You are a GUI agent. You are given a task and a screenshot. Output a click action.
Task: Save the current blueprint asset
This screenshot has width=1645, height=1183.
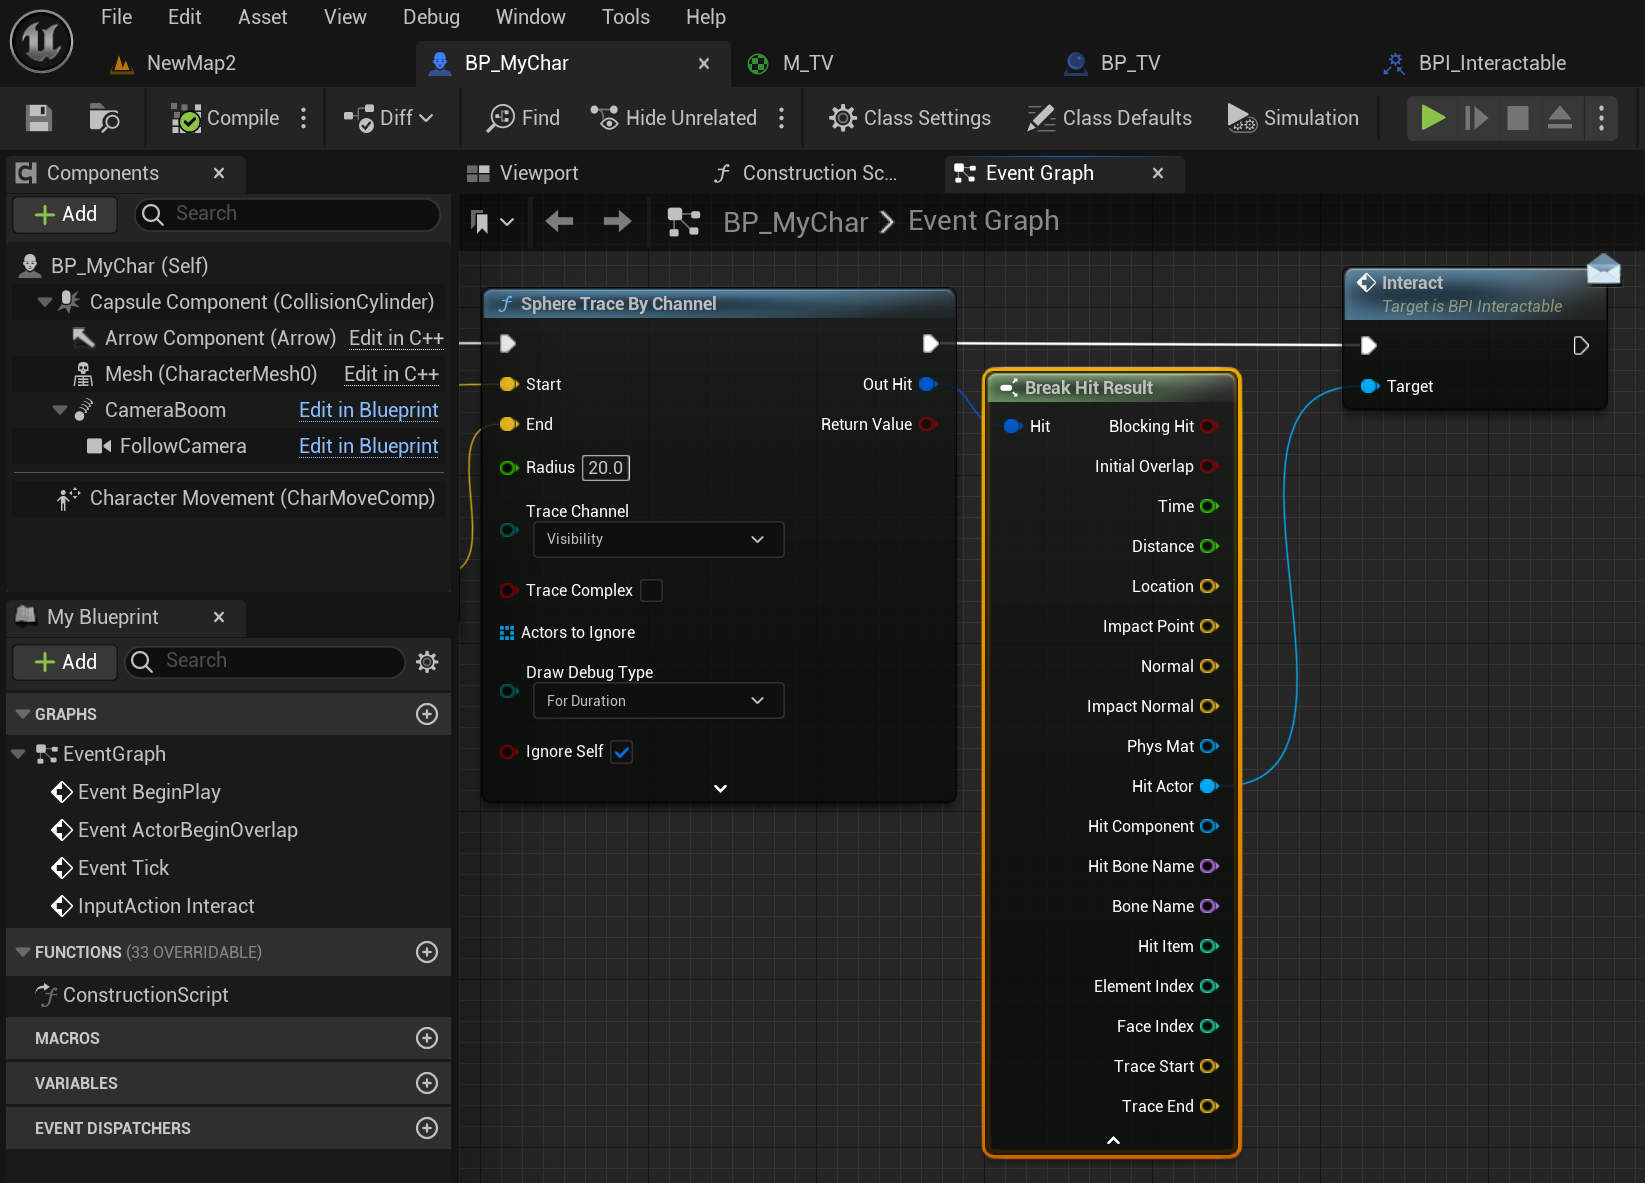tap(39, 118)
